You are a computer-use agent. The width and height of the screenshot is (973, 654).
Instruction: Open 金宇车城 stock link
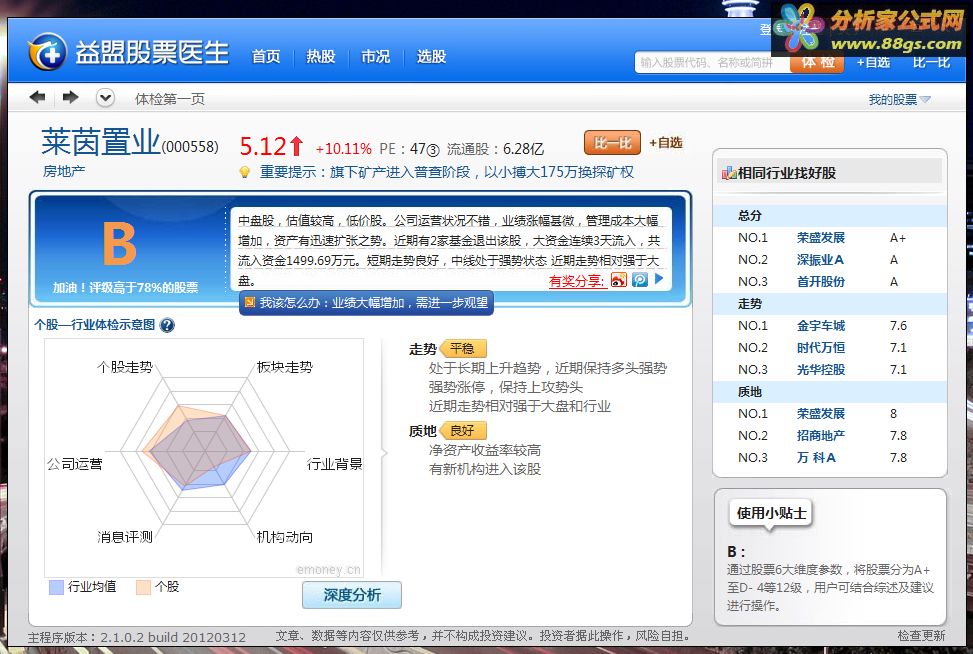(820, 326)
